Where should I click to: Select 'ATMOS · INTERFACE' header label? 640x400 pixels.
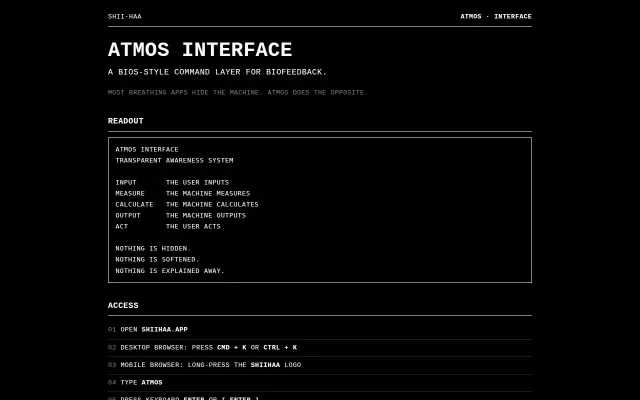point(496,17)
